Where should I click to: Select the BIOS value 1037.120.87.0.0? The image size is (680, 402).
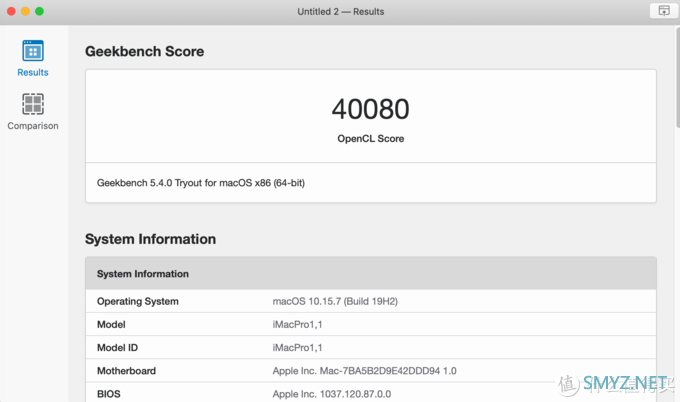tap(332, 394)
